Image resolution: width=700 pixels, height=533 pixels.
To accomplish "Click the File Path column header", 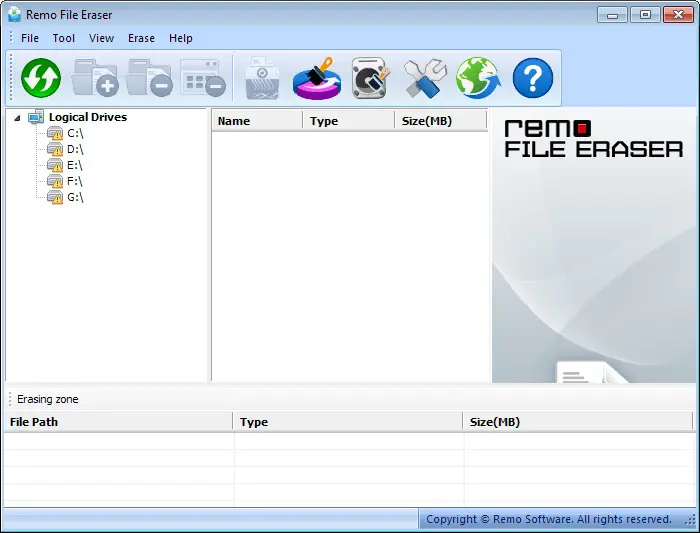I will pos(118,422).
